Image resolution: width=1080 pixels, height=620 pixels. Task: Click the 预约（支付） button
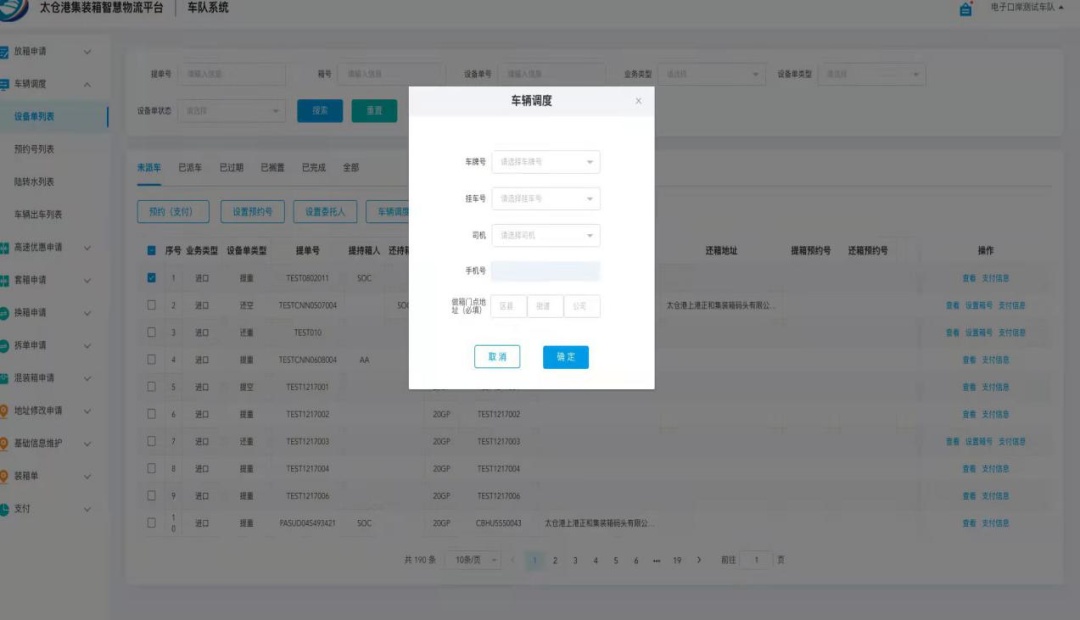tap(173, 211)
